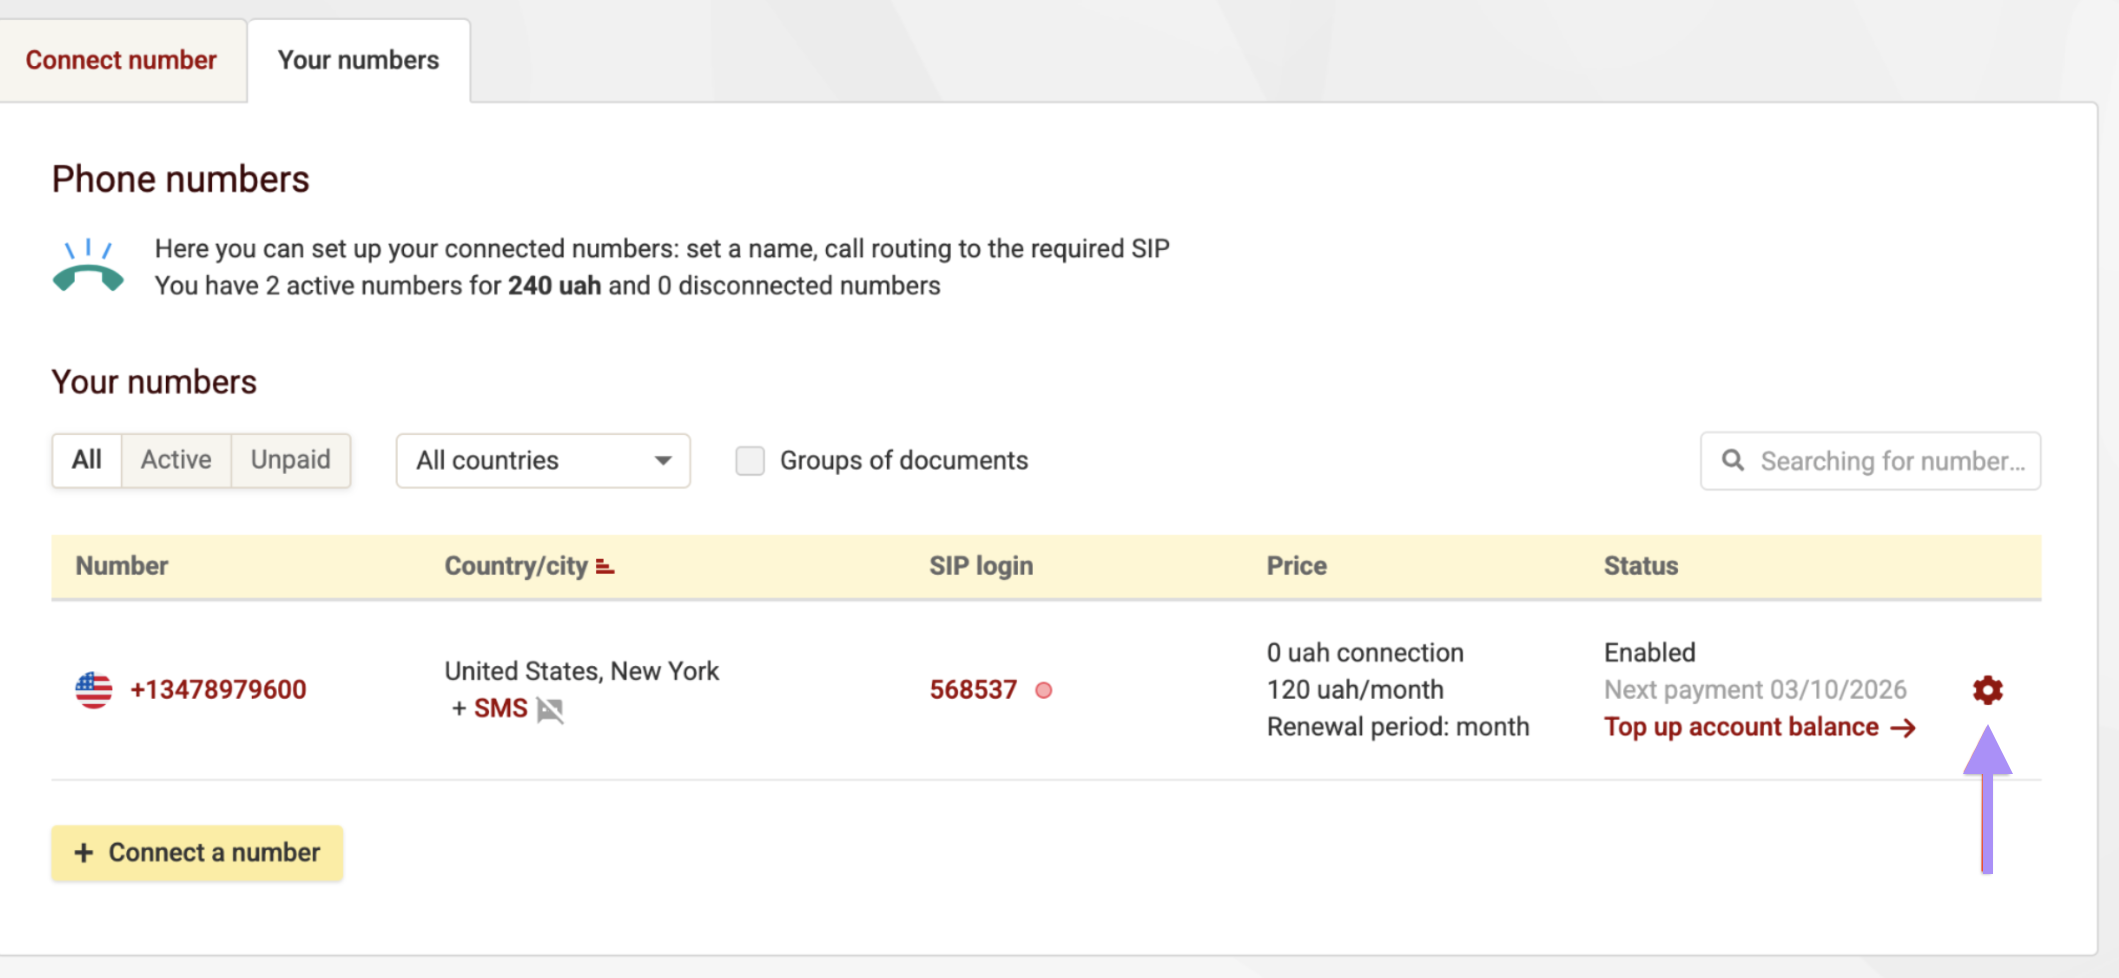Image resolution: width=2119 pixels, height=978 pixels.
Task: Open the phone number +13478979600 link
Action: click(x=218, y=690)
